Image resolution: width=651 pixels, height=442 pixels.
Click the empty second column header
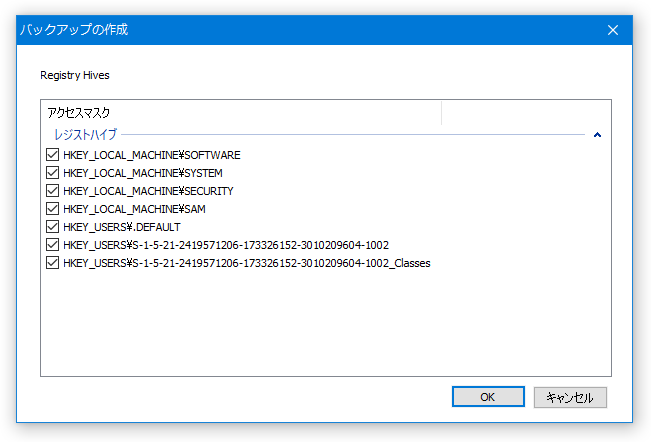coord(526,112)
